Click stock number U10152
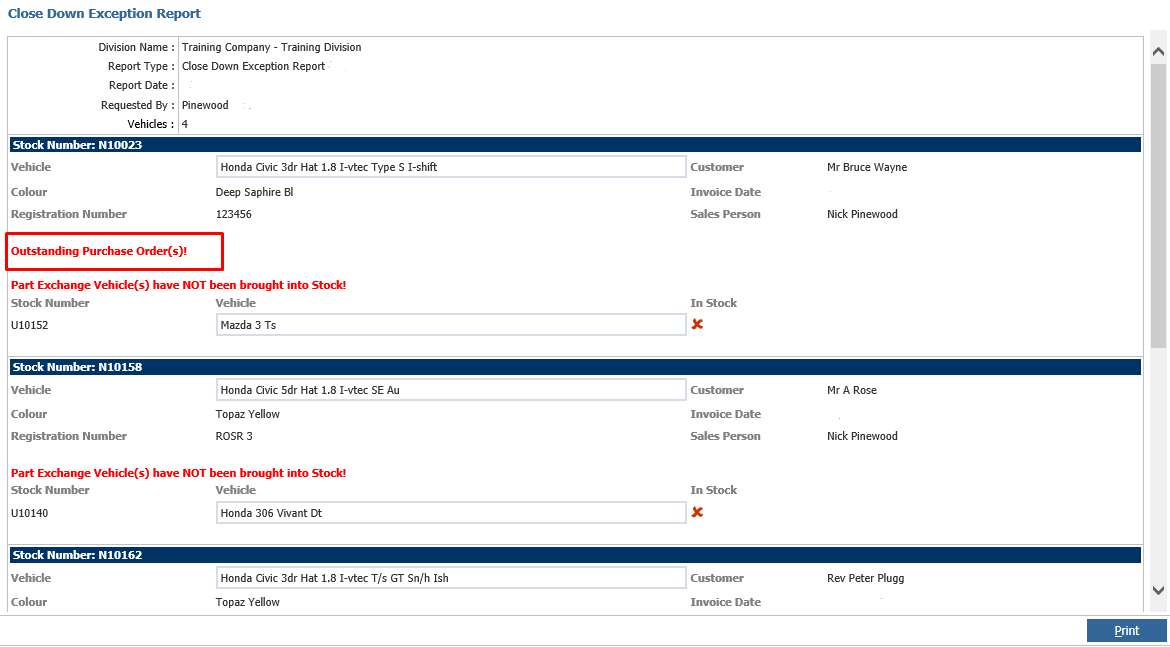The height and width of the screenshot is (647, 1170). pos(30,325)
